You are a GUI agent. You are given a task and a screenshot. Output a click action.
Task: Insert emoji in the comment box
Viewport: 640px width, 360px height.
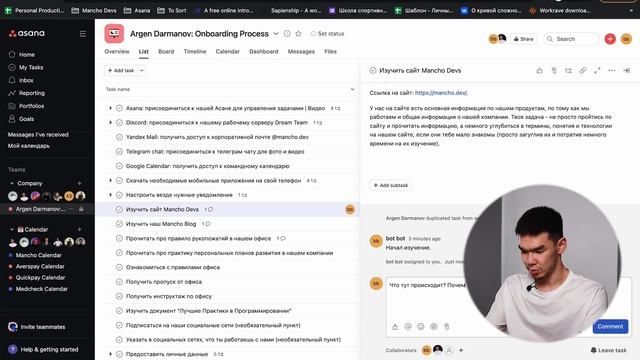click(x=421, y=326)
